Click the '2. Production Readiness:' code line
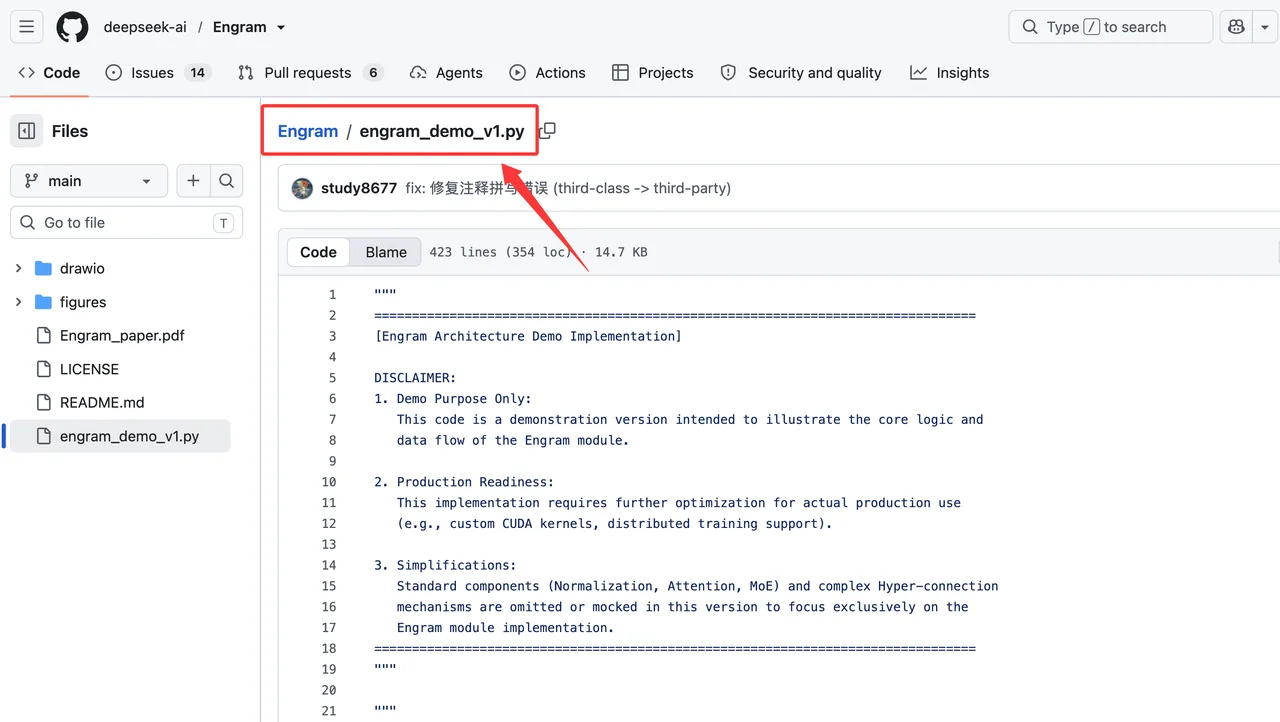Viewport: 1280px width, 722px height. [x=464, y=482]
